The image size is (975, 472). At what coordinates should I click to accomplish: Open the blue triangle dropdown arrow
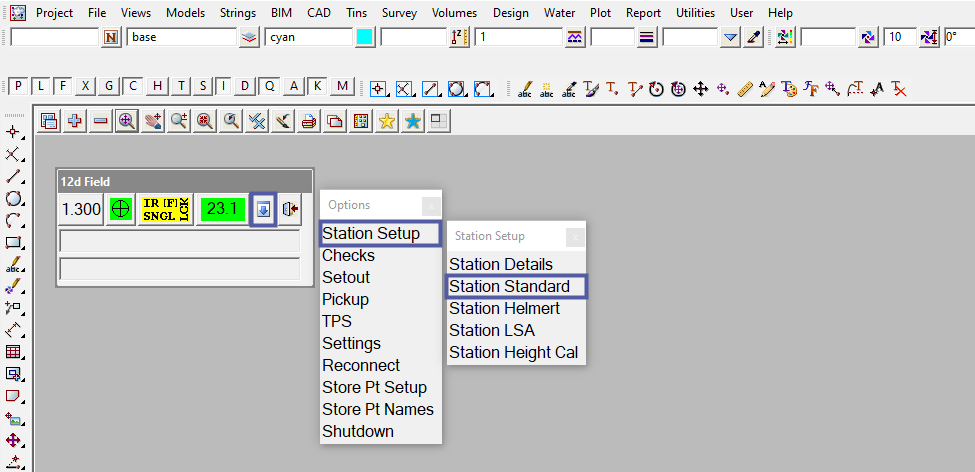click(x=730, y=37)
